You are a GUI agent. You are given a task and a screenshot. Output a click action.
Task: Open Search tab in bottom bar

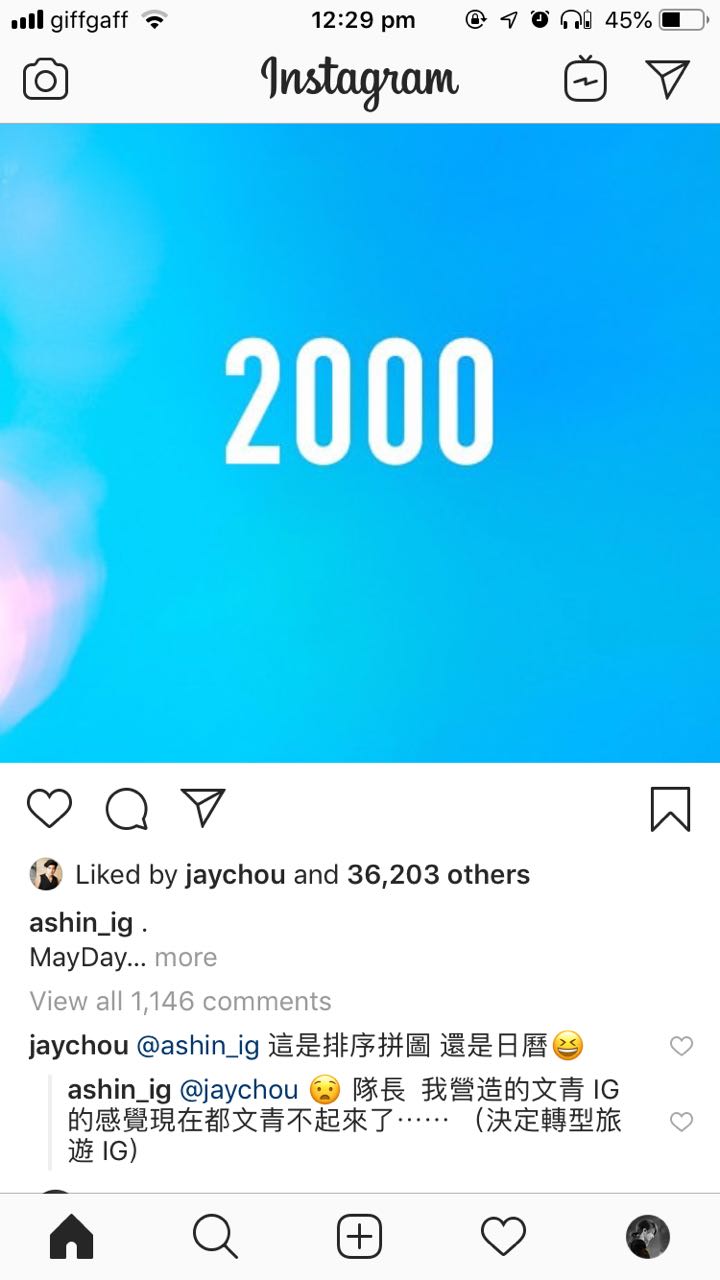click(215, 1237)
